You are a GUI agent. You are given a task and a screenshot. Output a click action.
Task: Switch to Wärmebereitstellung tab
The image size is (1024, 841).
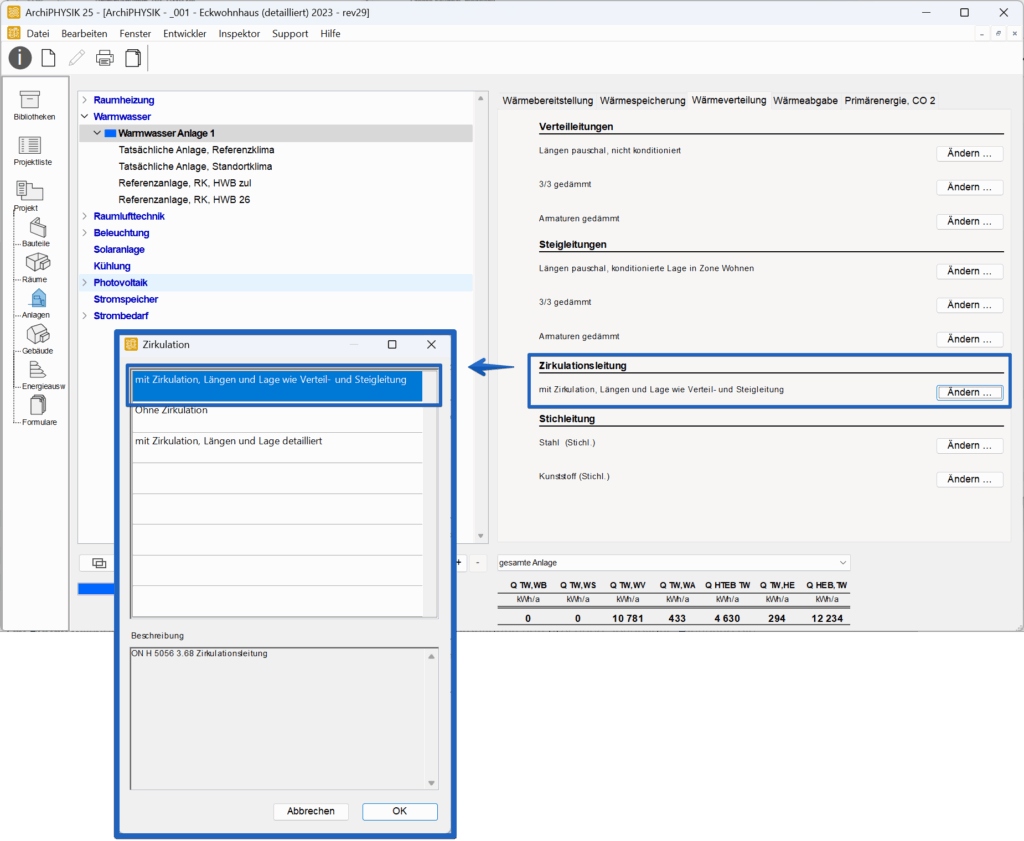pyautogui.click(x=547, y=101)
